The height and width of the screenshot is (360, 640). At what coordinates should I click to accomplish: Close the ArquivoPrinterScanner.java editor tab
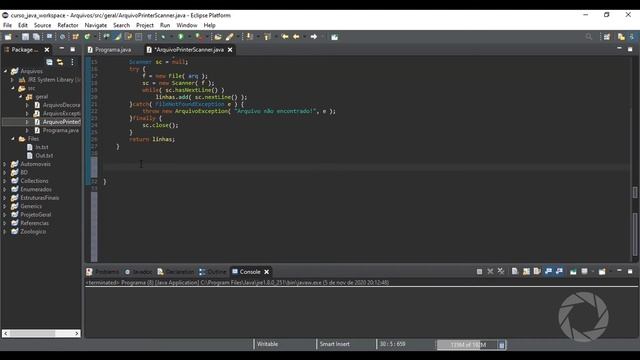point(230,50)
